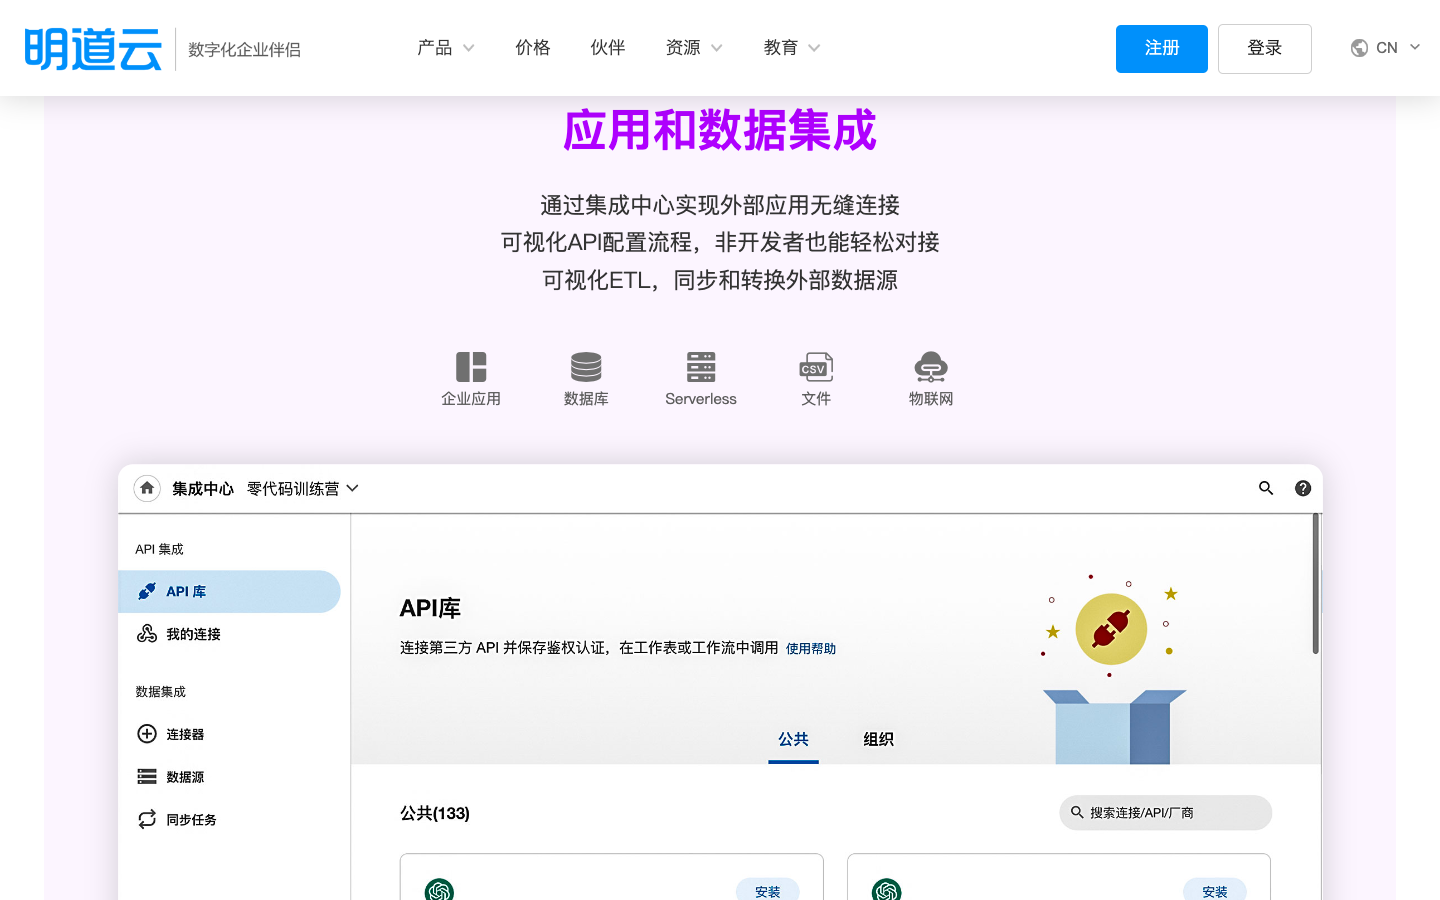Open the search magnifier in the integration center
Image resolution: width=1440 pixels, height=900 pixels.
[x=1266, y=488]
